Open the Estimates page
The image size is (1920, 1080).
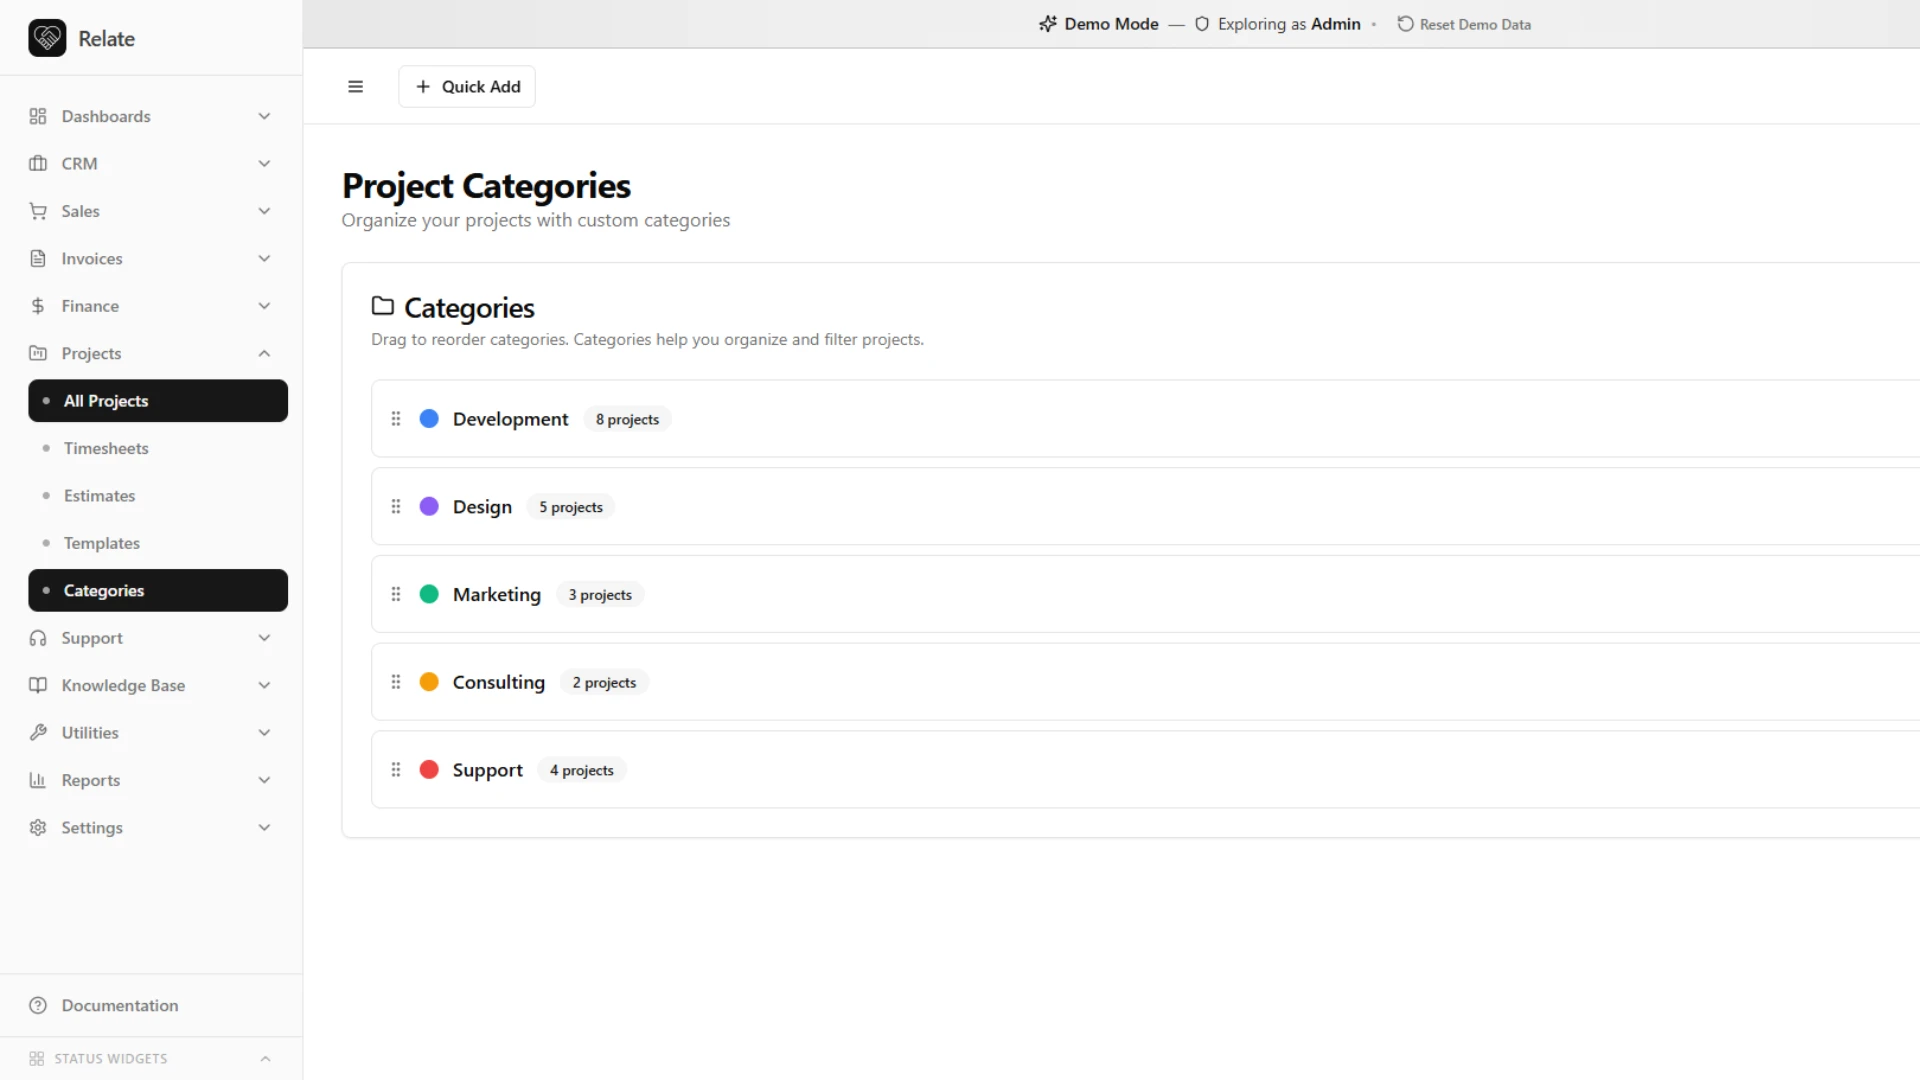click(x=158, y=496)
